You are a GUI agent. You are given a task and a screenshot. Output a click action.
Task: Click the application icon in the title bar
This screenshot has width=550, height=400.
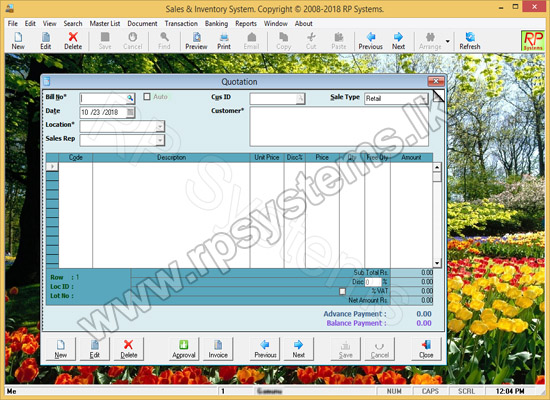point(10,8)
